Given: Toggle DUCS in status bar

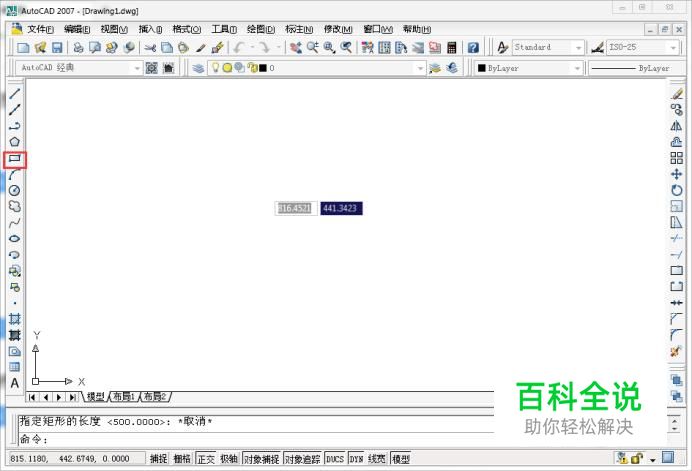Looking at the screenshot, I should 335,459.
